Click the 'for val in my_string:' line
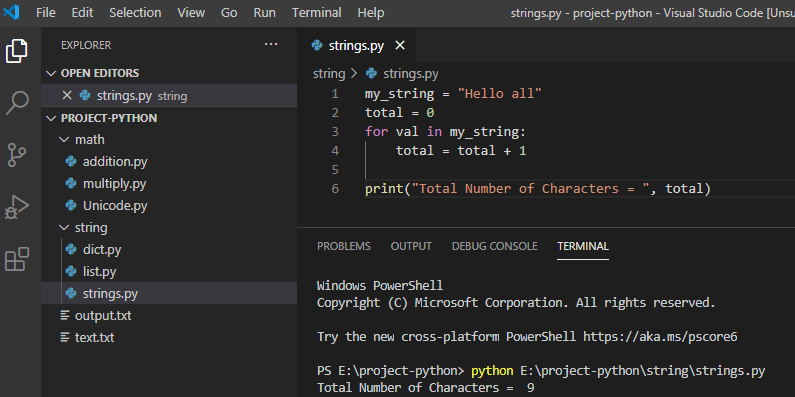 pyautogui.click(x=446, y=132)
